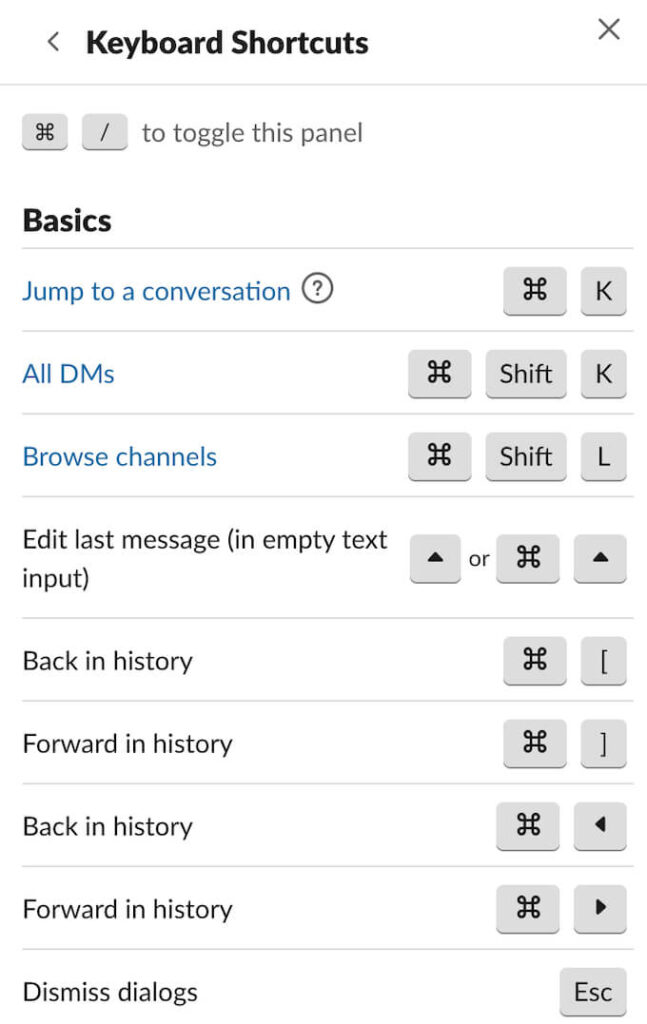Screen dimensions: 647x1024
Task: Click the slash key in toggle panel hint
Action: coord(105,133)
